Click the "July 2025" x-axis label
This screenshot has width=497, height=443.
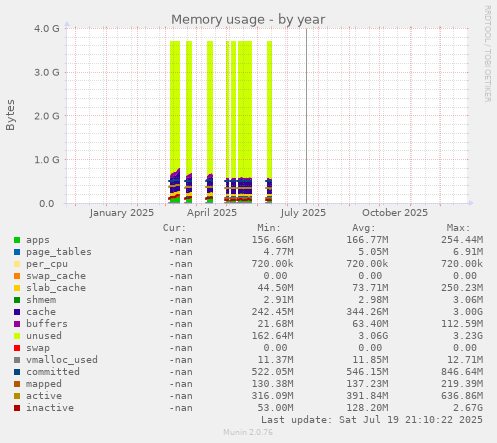click(x=303, y=213)
